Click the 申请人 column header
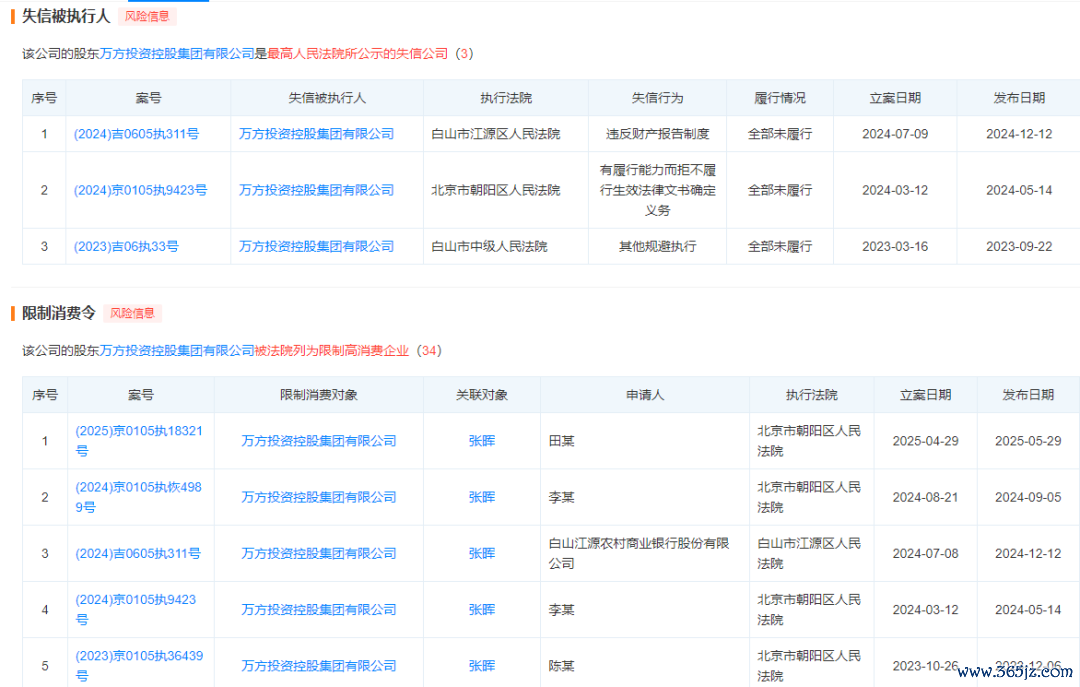This screenshot has height=687, width=1080. pyautogui.click(x=645, y=395)
